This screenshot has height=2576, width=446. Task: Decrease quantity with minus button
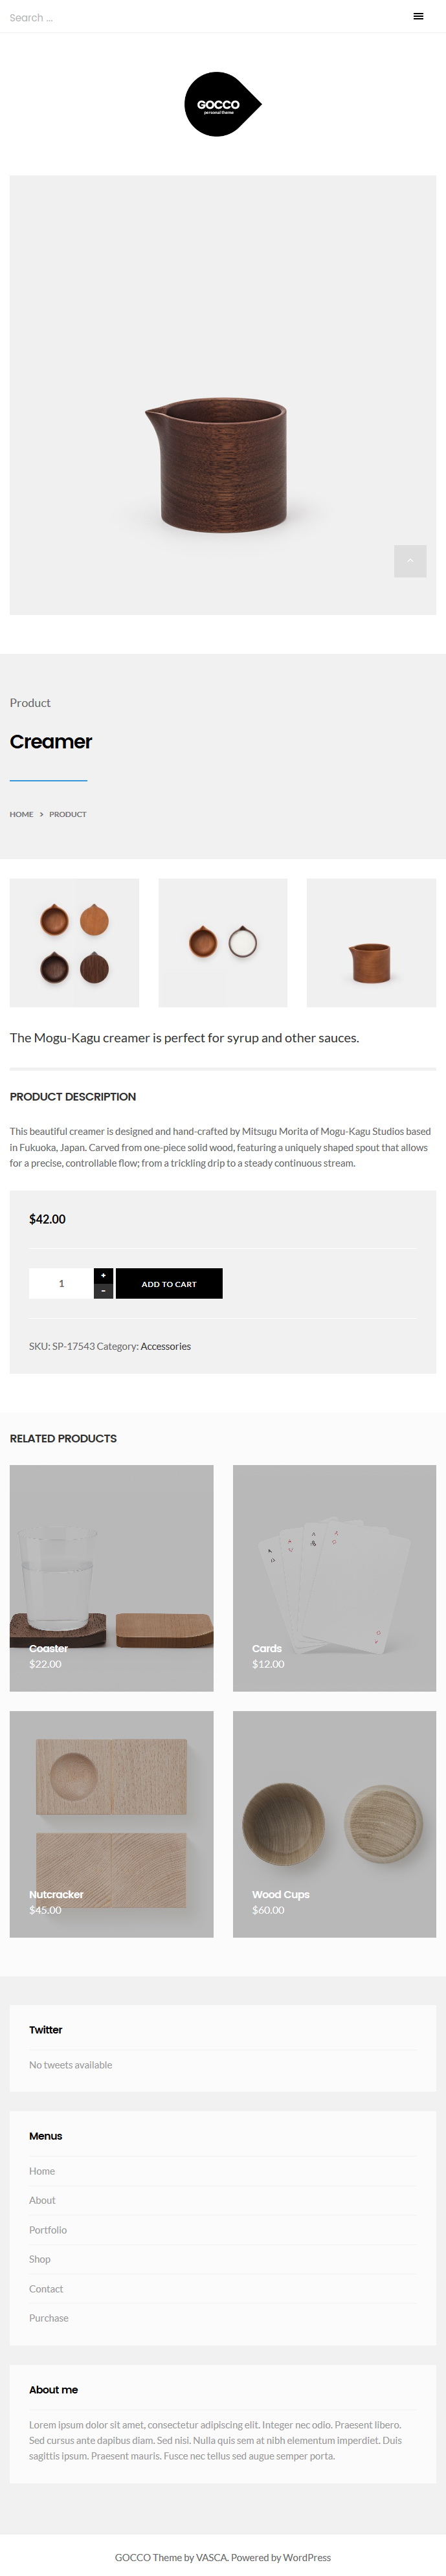(x=103, y=1291)
